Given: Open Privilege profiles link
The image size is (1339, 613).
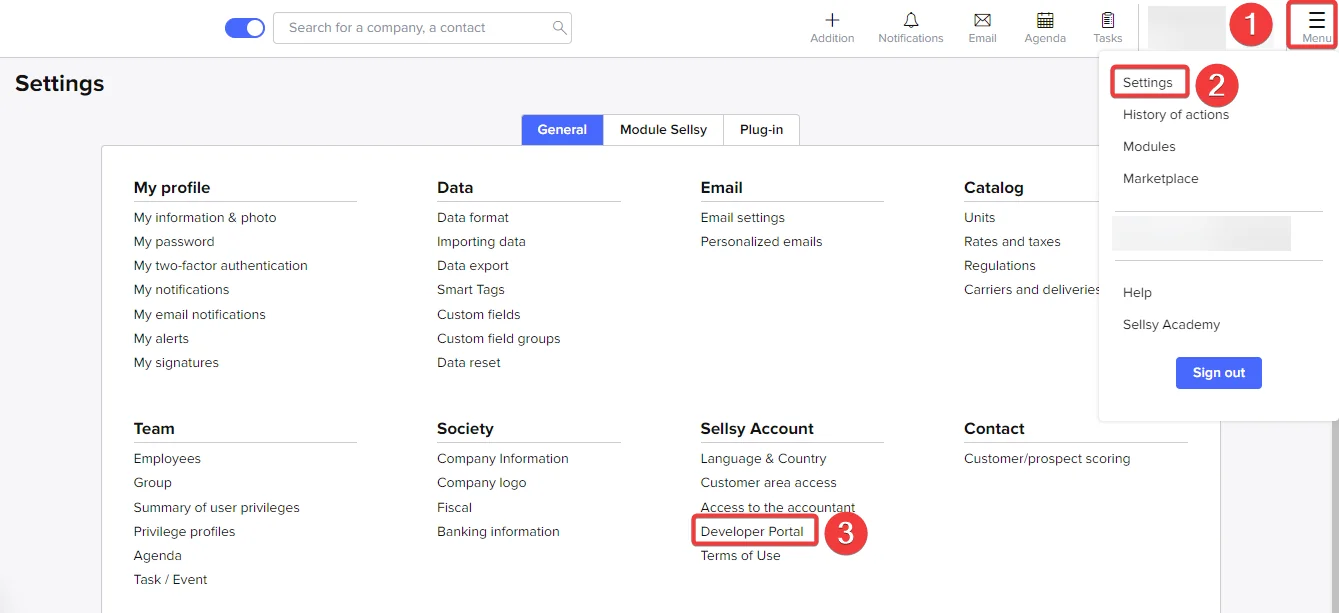Looking at the screenshot, I should pyautogui.click(x=185, y=531).
